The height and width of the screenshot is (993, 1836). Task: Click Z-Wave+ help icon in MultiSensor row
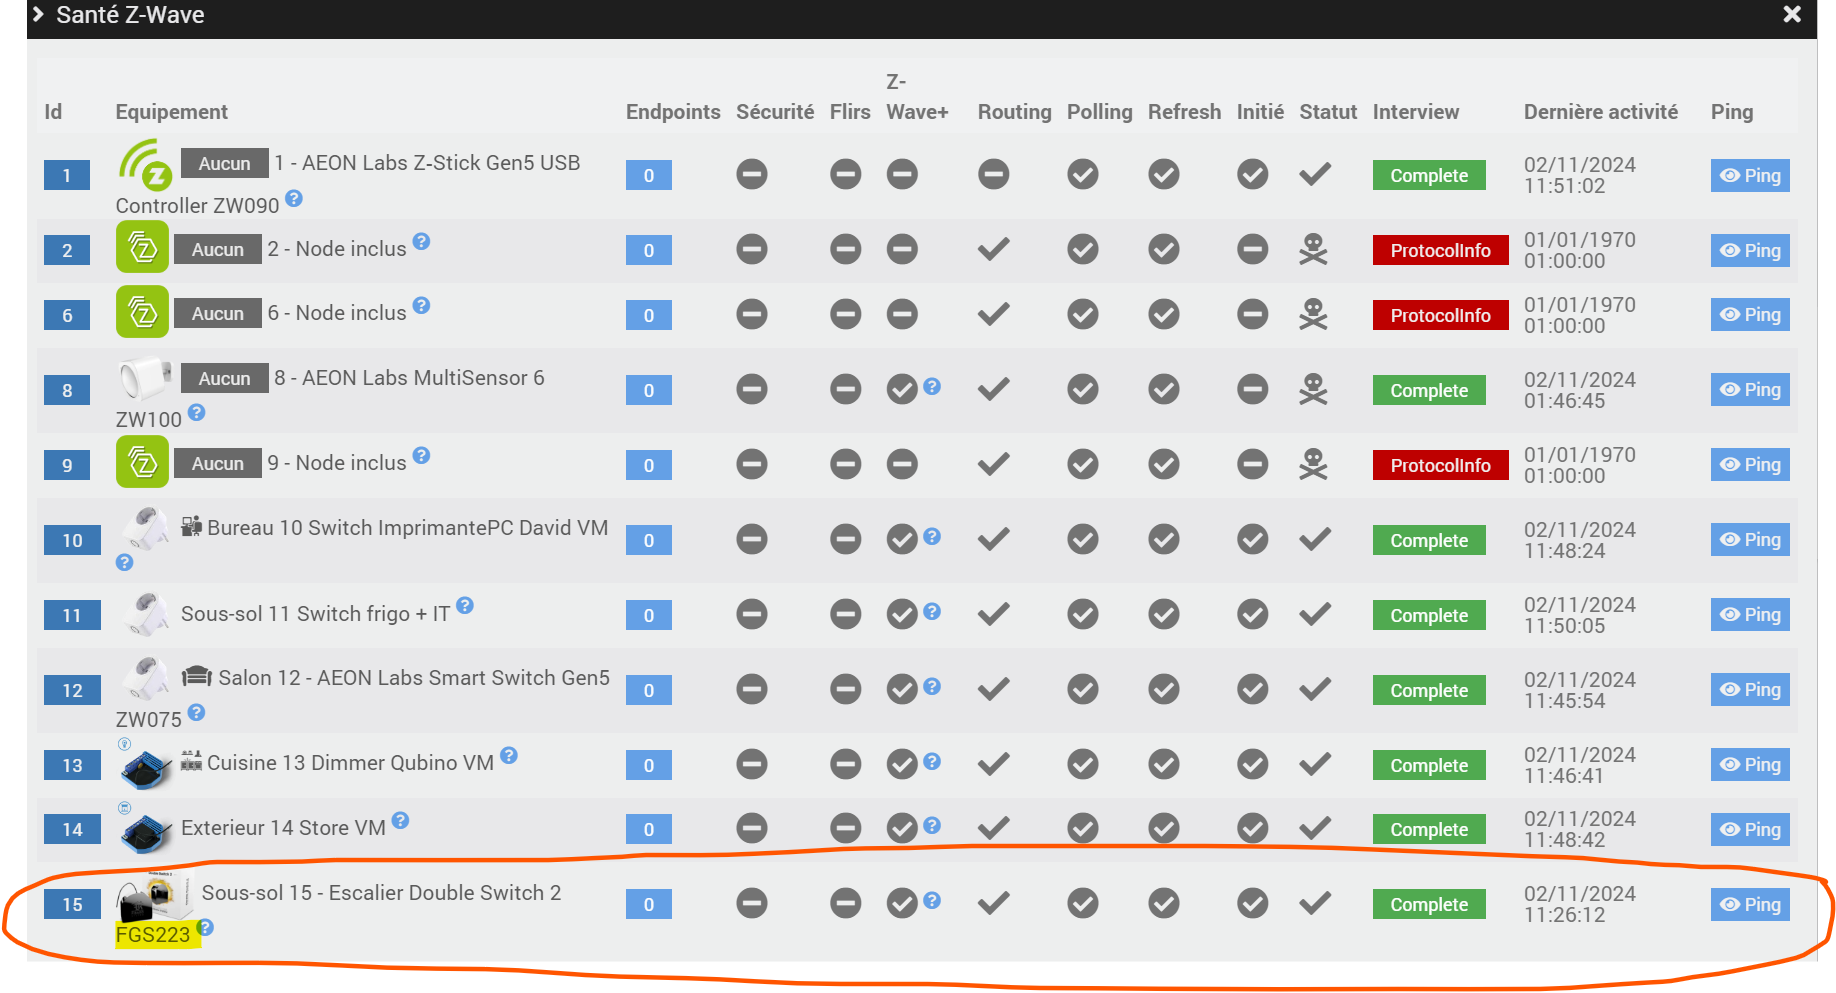932,386
